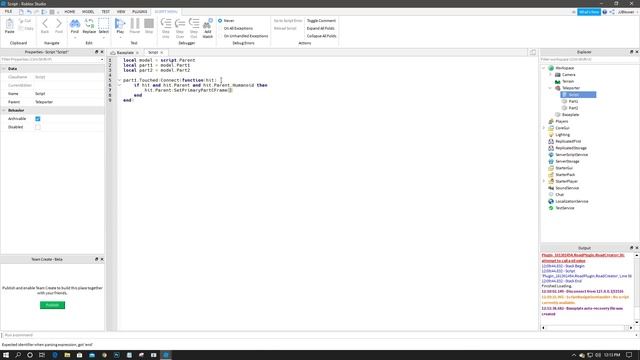The width and height of the screenshot is (640, 360).
Task: Collapse the Data properties section
Action: click(4, 69)
